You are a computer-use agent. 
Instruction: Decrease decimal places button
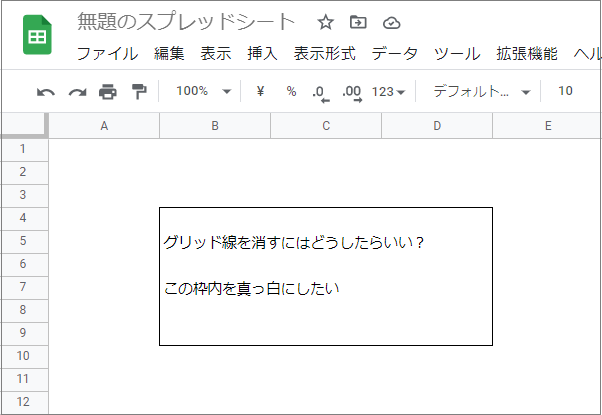(320, 92)
